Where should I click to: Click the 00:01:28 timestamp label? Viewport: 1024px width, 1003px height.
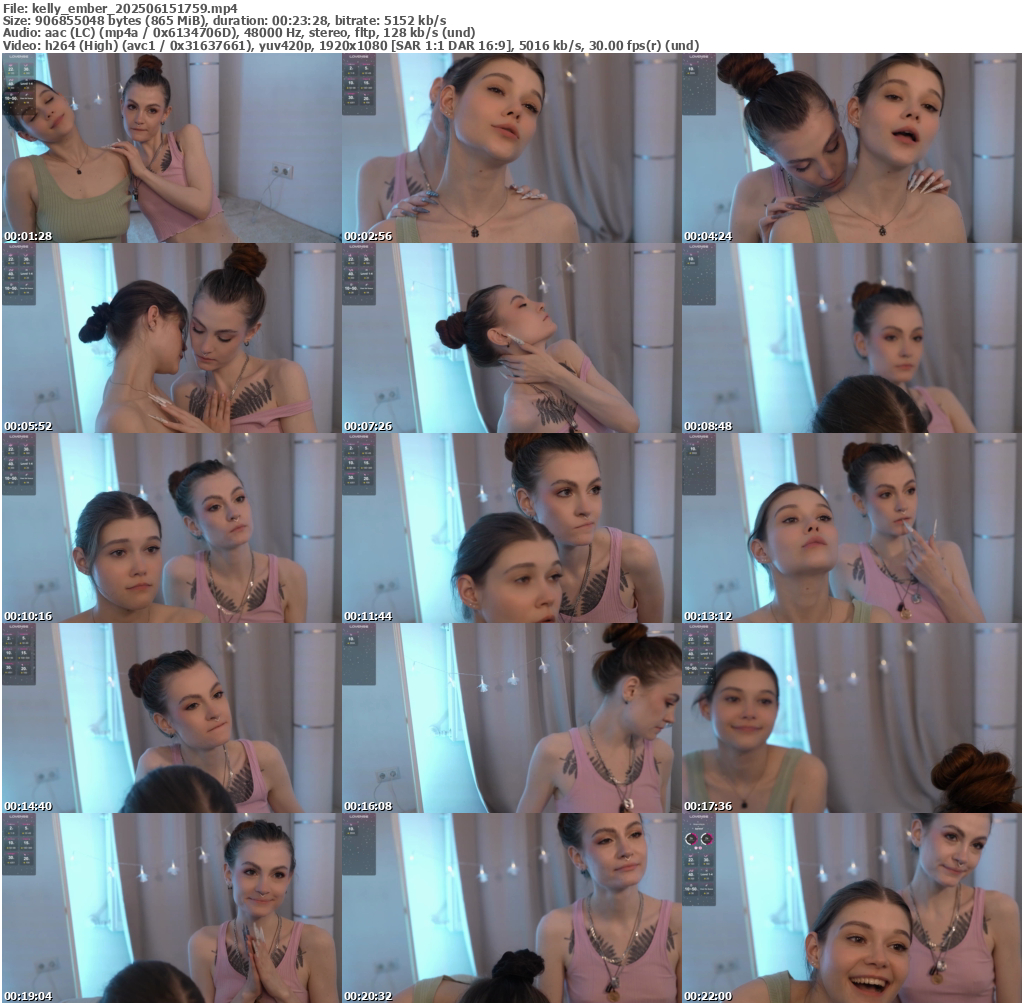(x=28, y=236)
